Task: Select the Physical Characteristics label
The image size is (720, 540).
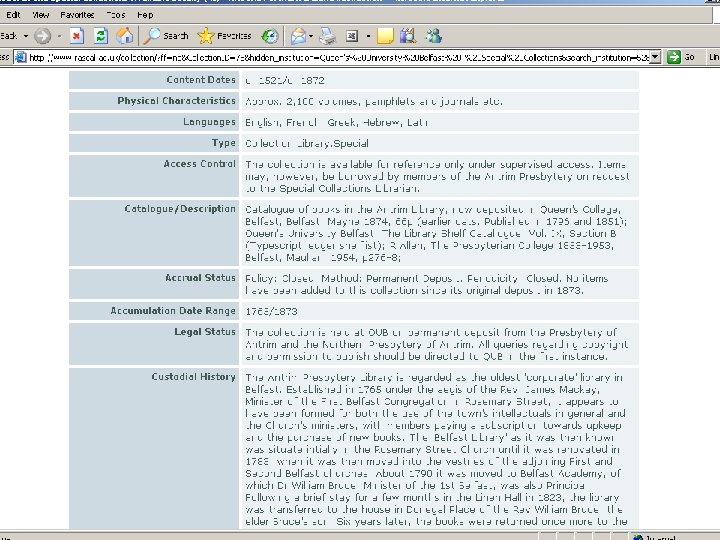Action: (x=176, y=101)
